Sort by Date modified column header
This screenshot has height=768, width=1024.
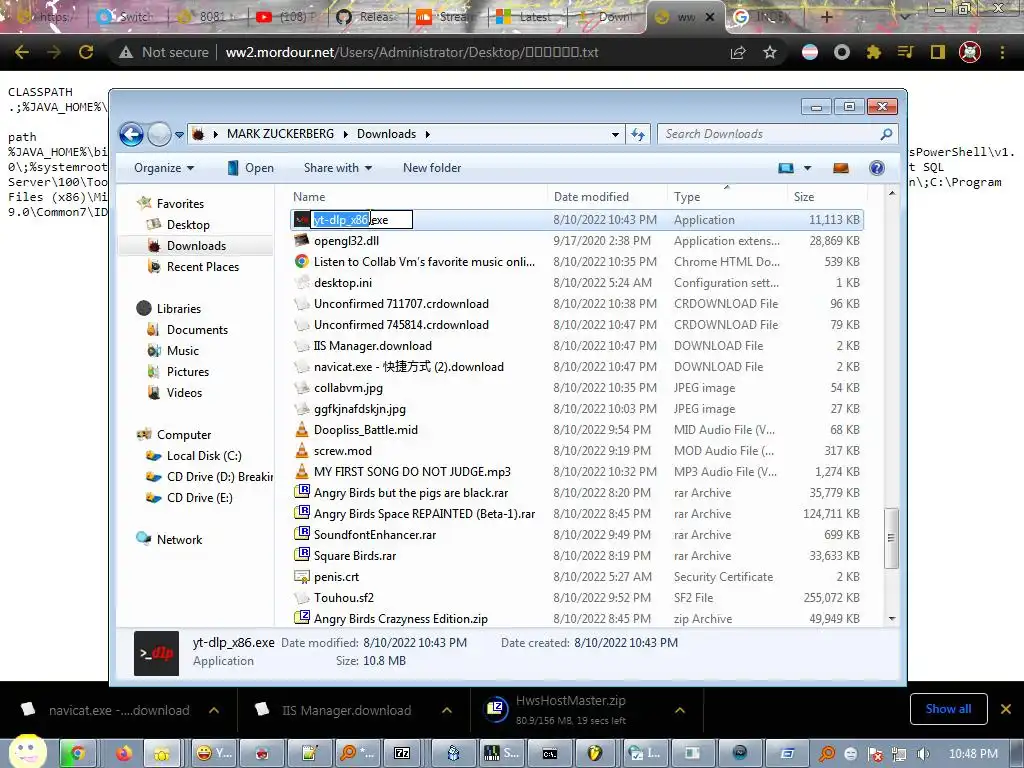click(591, 197)
